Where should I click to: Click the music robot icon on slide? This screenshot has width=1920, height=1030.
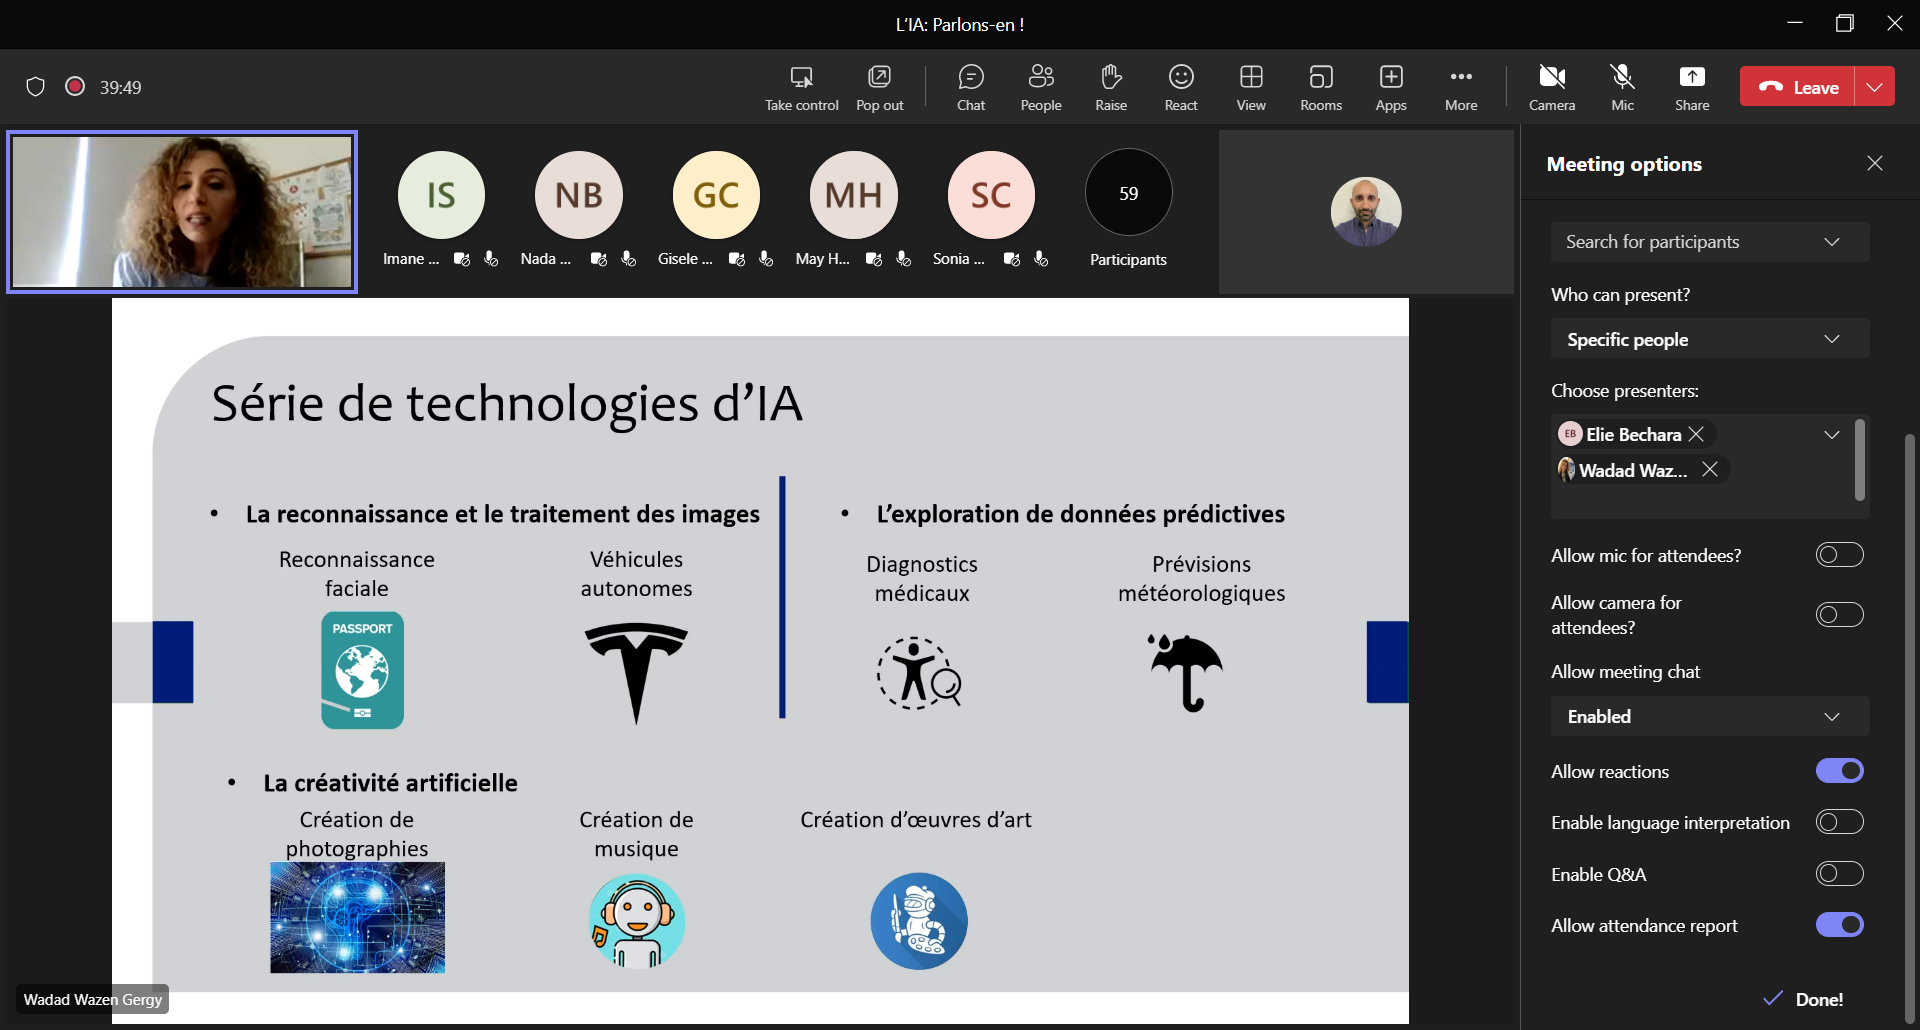click(x=636, y=920)
